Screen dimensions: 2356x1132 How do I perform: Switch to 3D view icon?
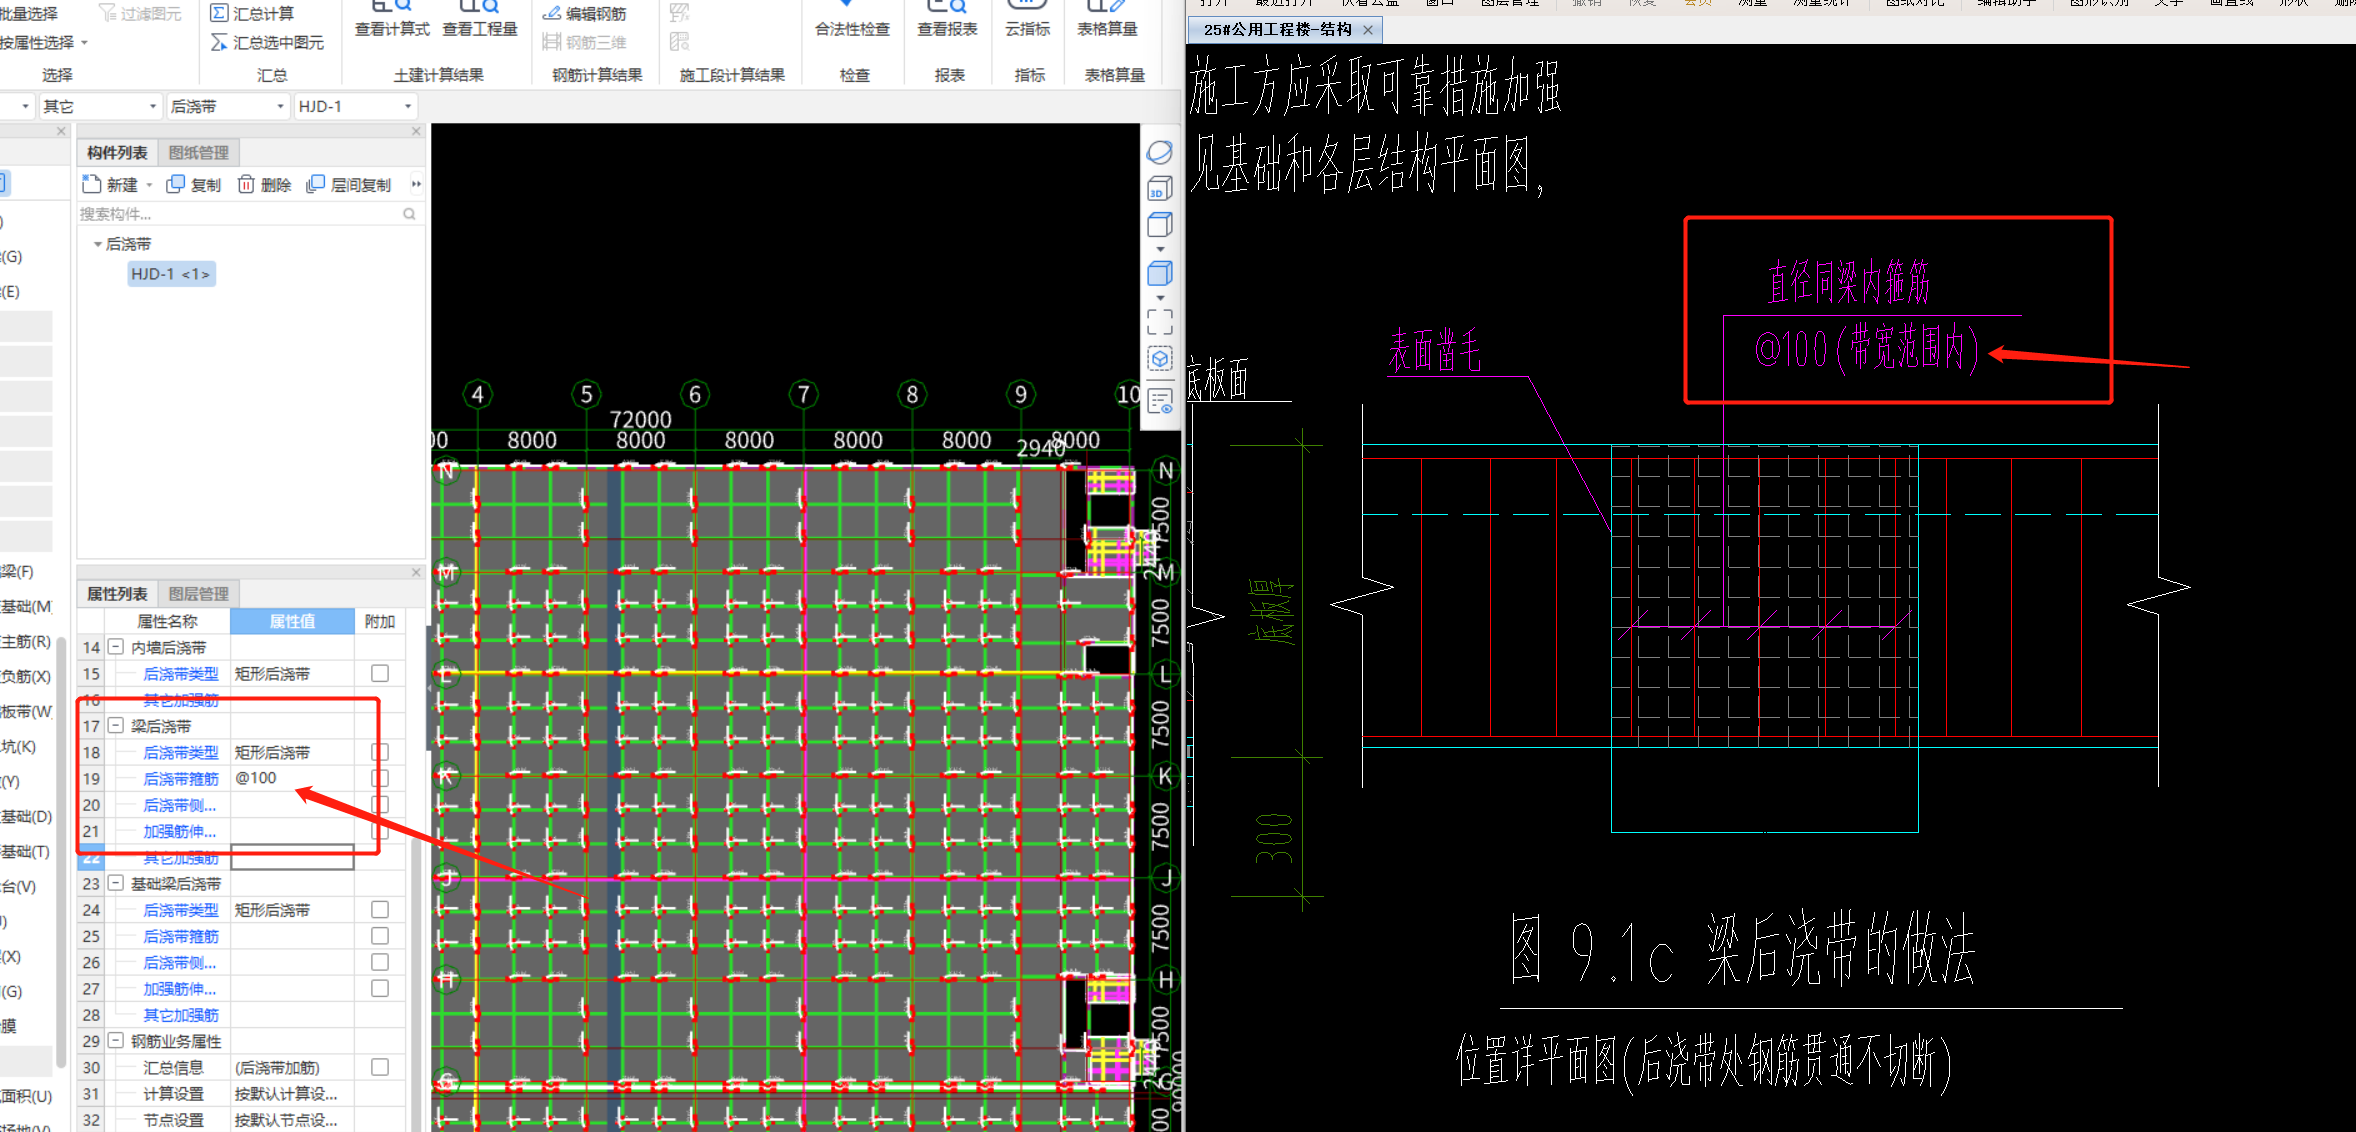[1159, 188]
